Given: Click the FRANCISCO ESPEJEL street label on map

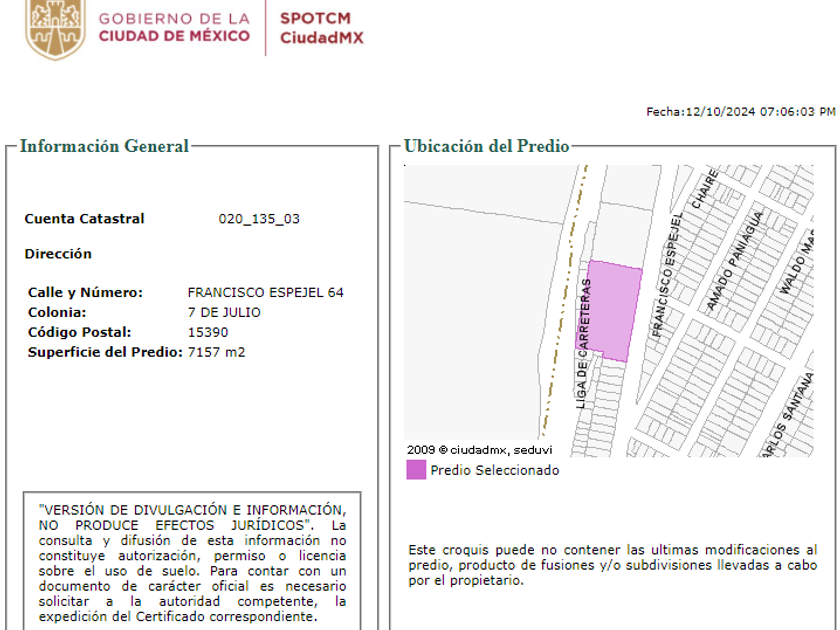Looking at the screenshot, I should coord(668,275).
